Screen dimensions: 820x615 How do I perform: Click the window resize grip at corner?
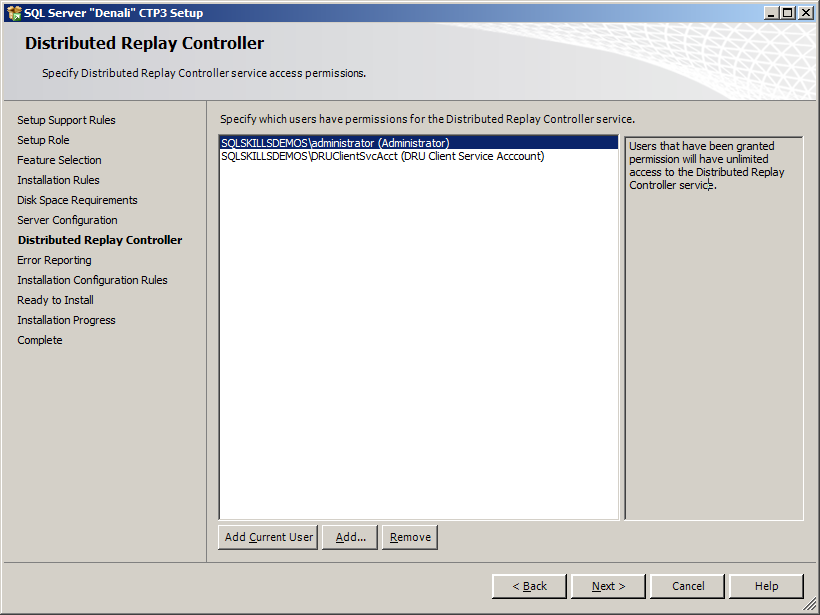point(810,605)
